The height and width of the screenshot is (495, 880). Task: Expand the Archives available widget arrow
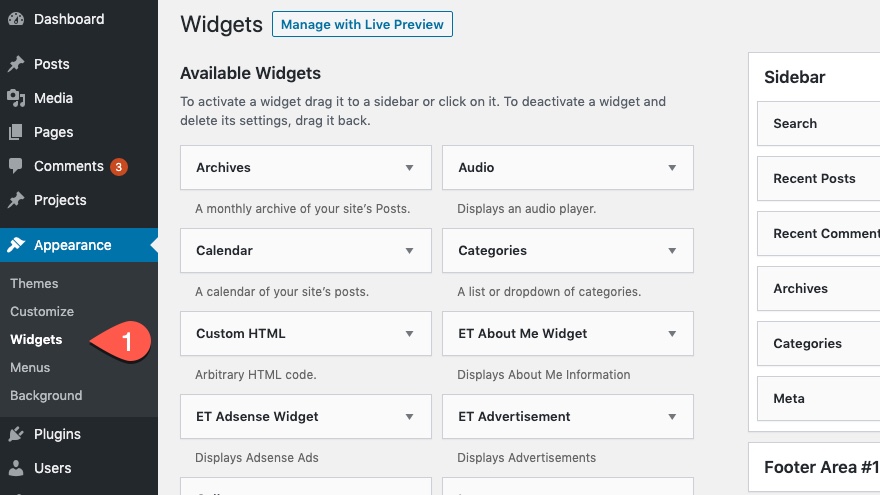click(409, 168)
